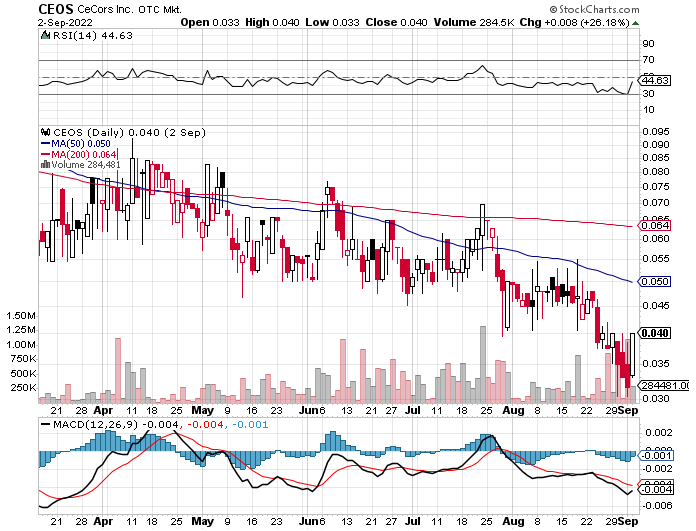Click the RSI 44.63 value tag
This screenshot has width=696, height=531.
pos(654,80)
